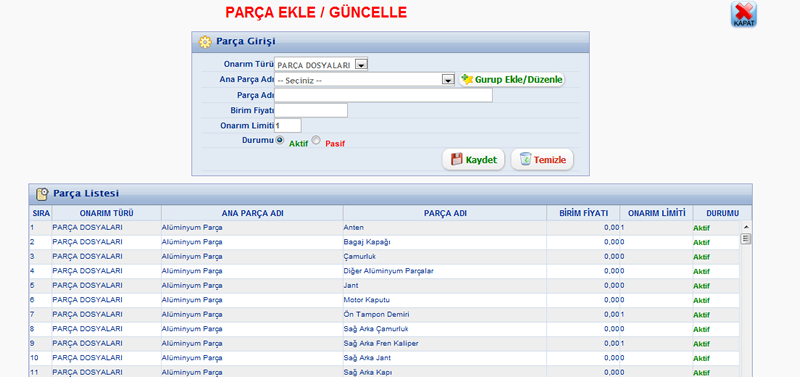Select the Motor Kaputu row
The height and width of the screenshot is (377, 800).
tap(384, 300)
